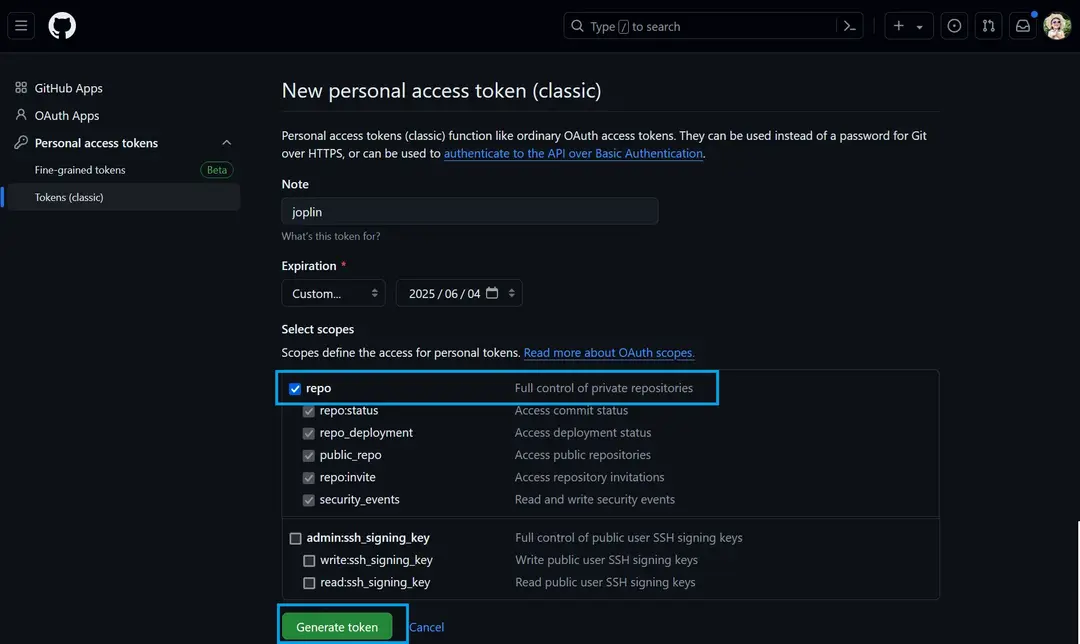The width and height of the screenshot is (1080, 644).
Task: Check the write:ssh_signing_key checkbox
Action: coord(309,561)
